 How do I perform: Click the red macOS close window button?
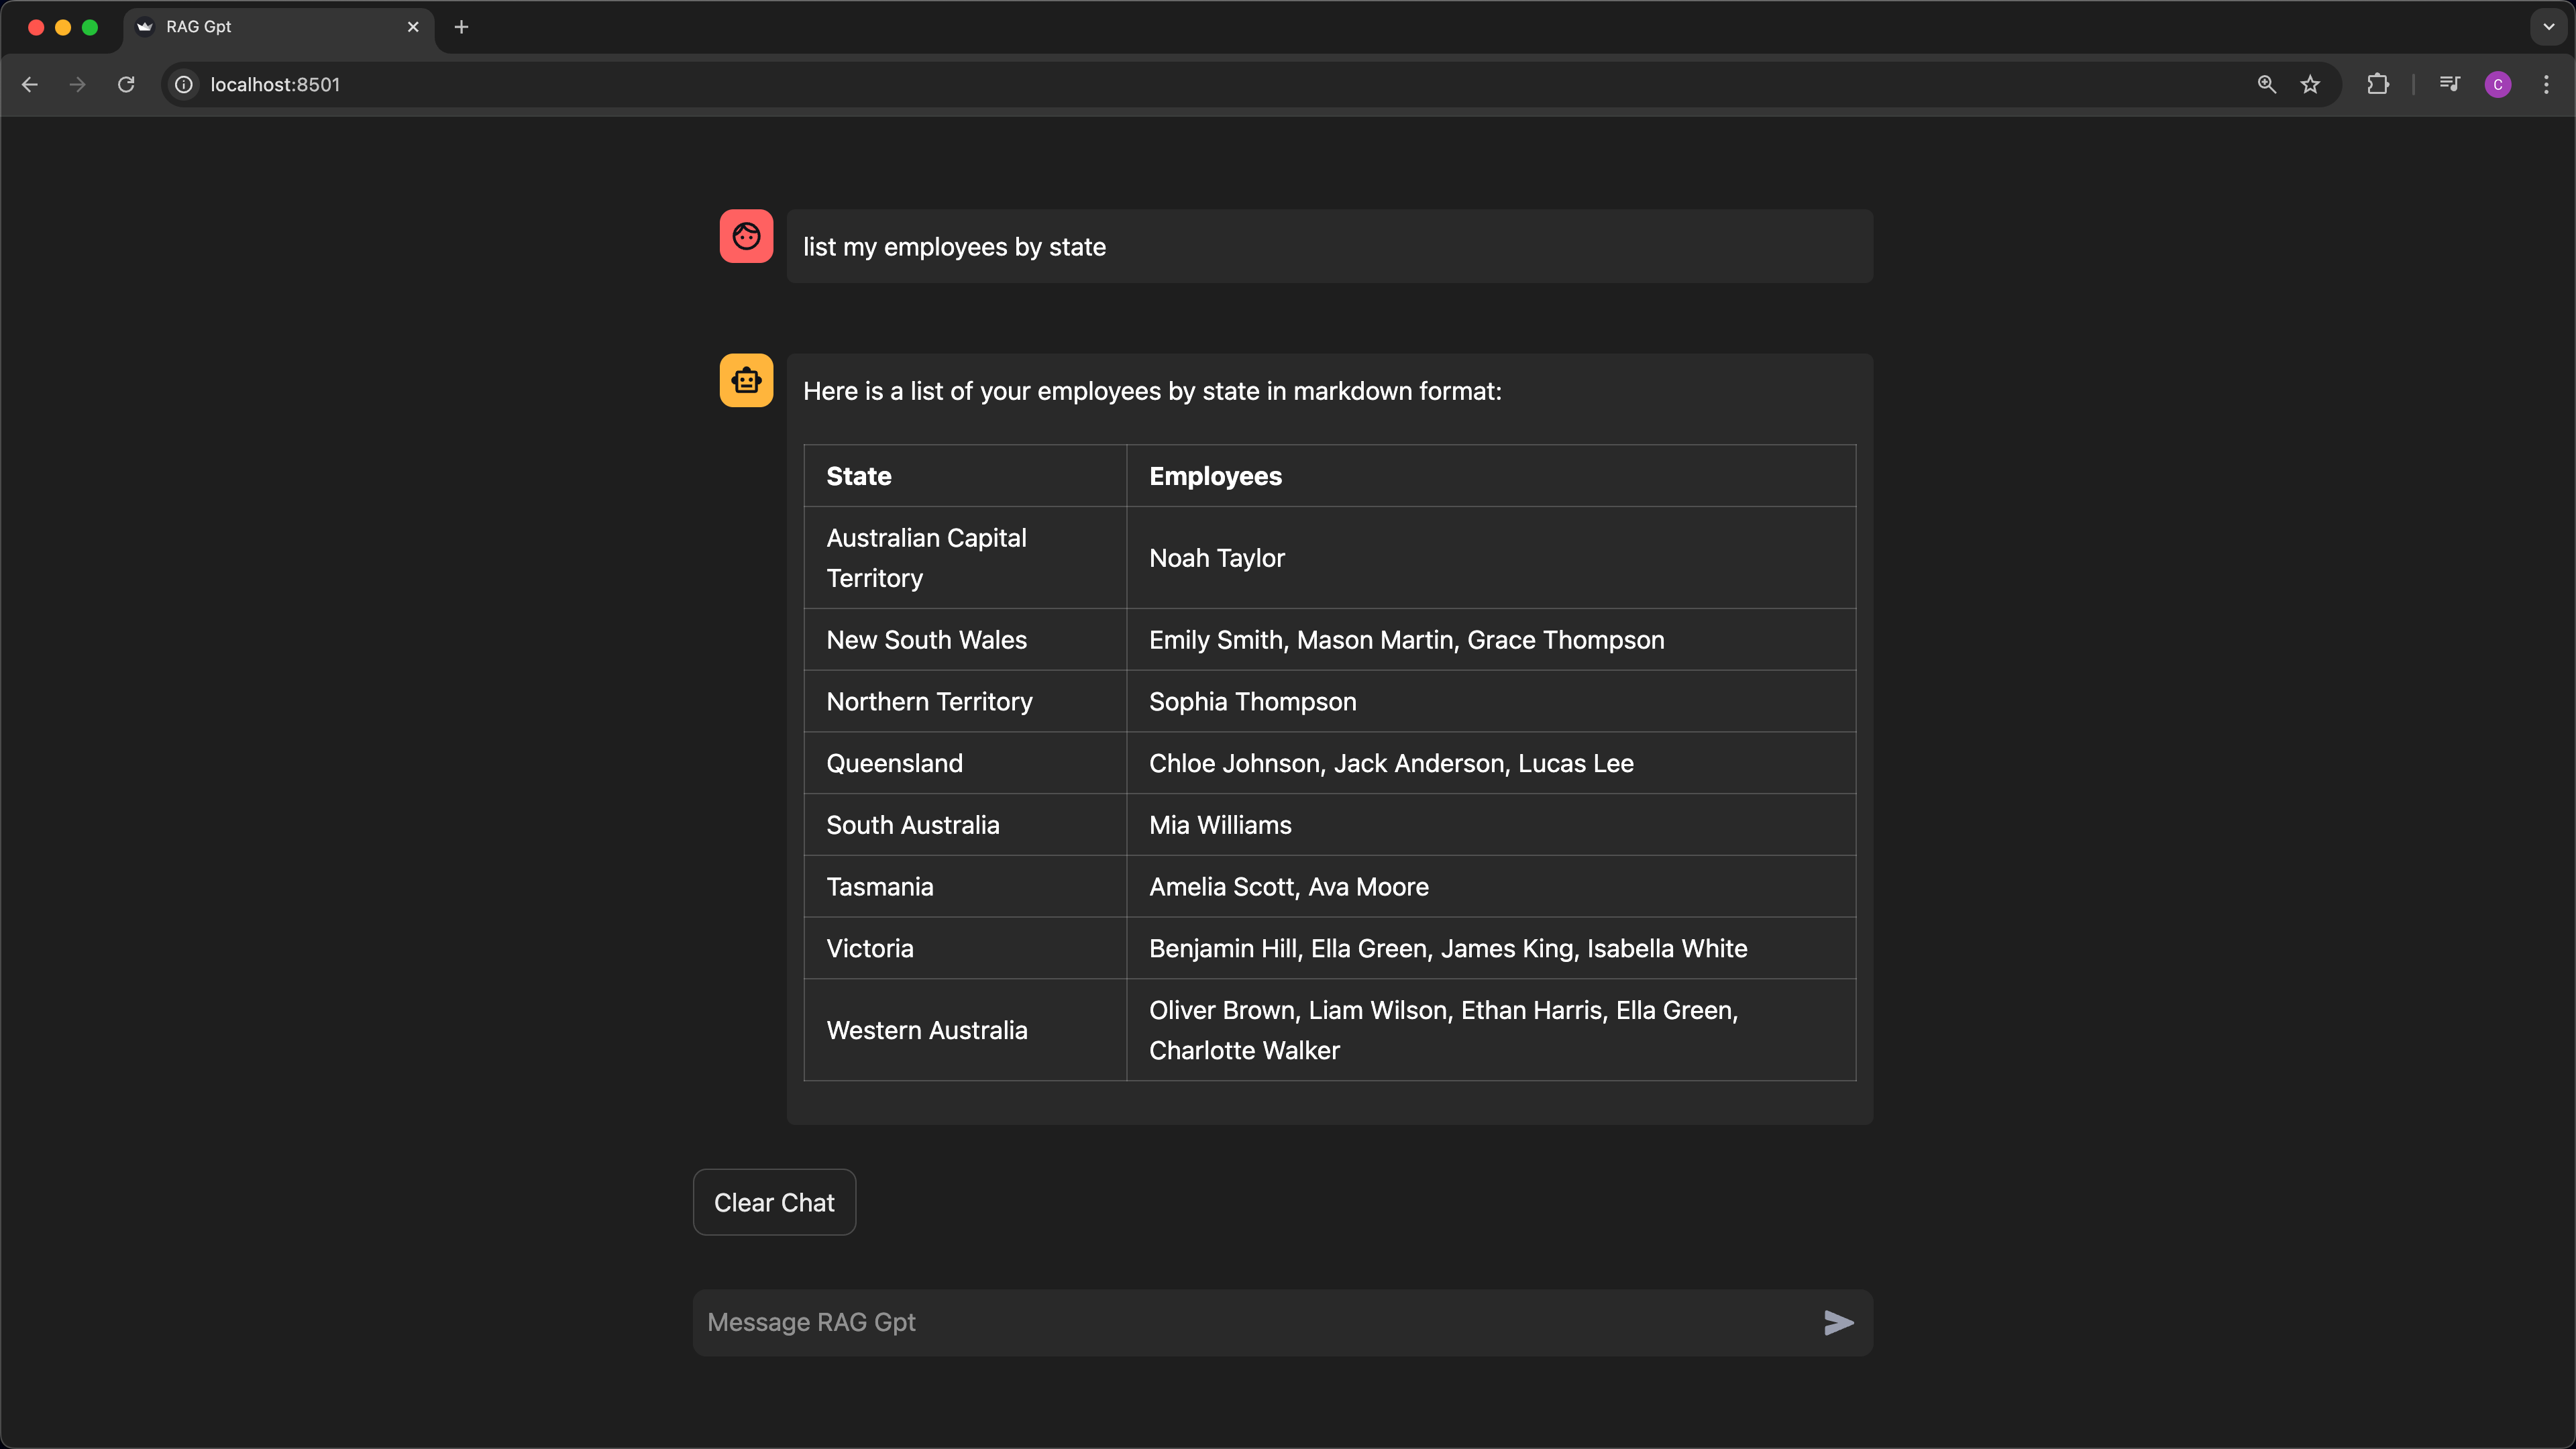click(36, 27)
